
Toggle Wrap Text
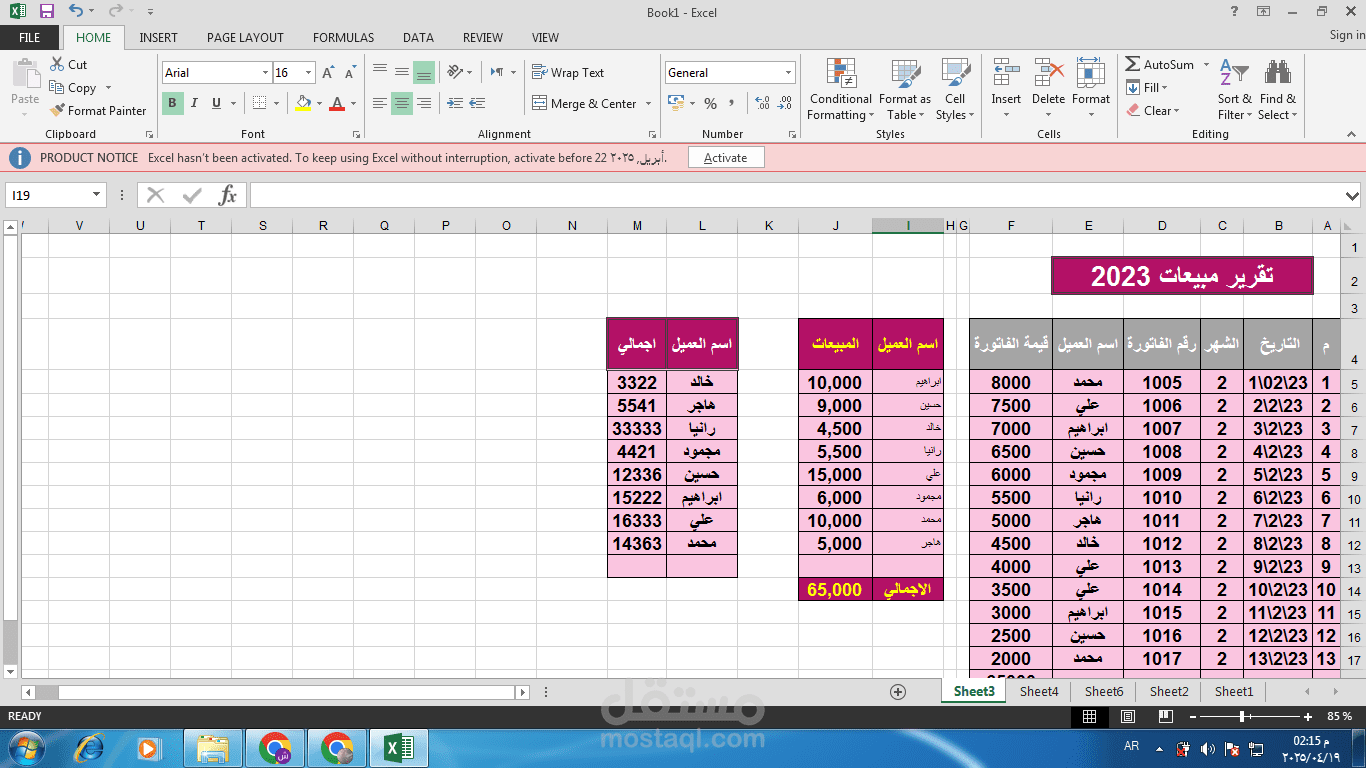click(x=568, y=73)
